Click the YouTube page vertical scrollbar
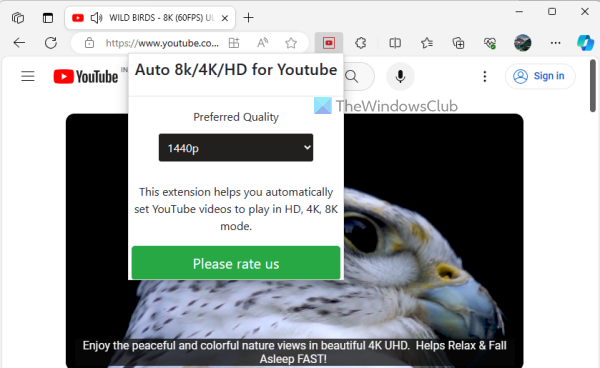This screenshot has height=368, width=600. click(592, 86)
